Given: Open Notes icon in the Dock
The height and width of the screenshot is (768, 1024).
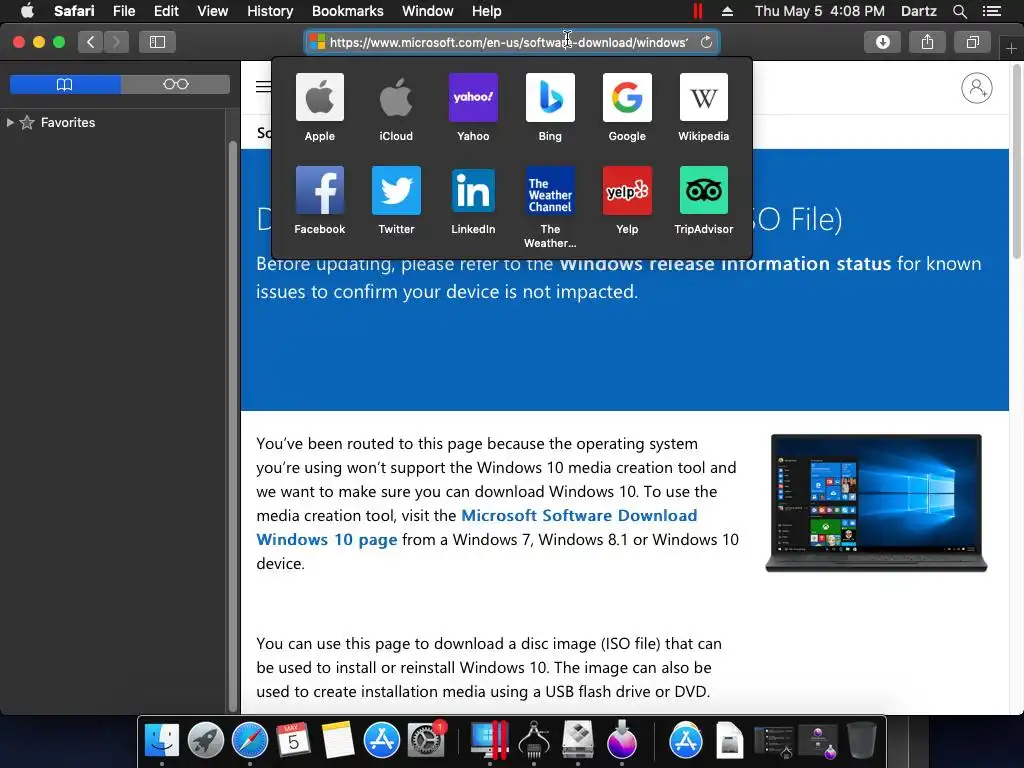Looking at the screenshot, I should tap(337, 740).
